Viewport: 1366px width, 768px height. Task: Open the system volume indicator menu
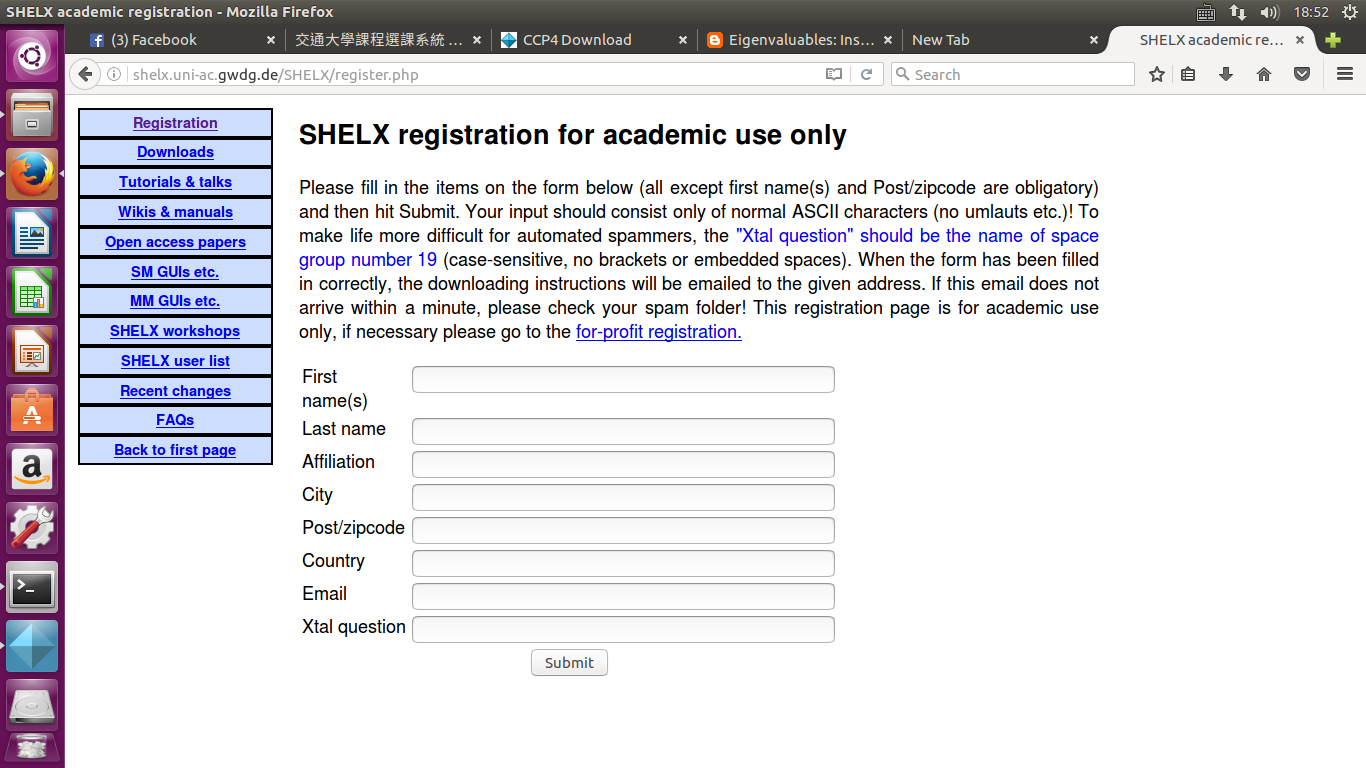(1270, 12)
